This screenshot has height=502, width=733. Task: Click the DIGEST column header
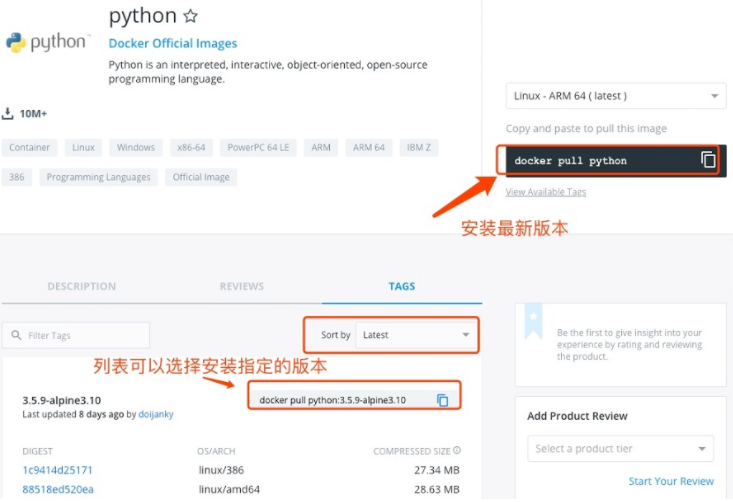coord(37,451)
